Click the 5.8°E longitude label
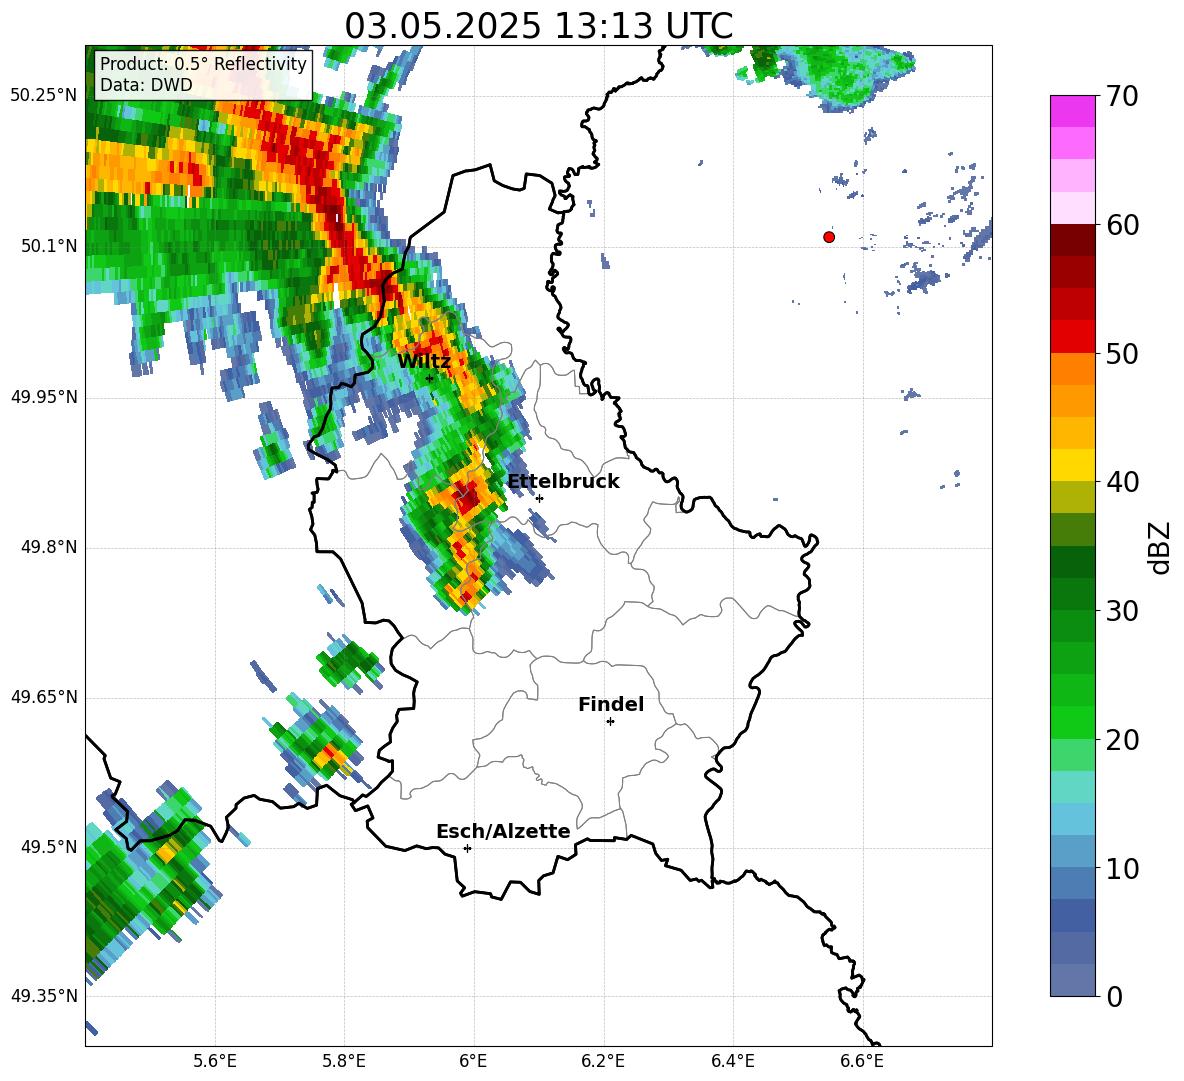 [344, 1061]
